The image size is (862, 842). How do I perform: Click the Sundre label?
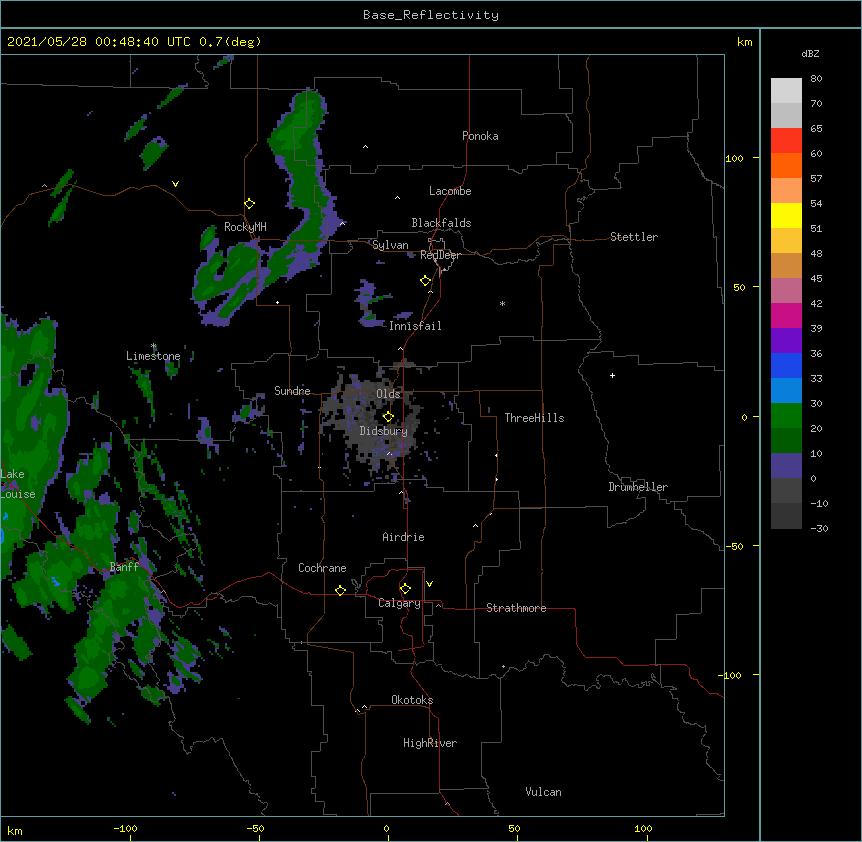point(292,391)
